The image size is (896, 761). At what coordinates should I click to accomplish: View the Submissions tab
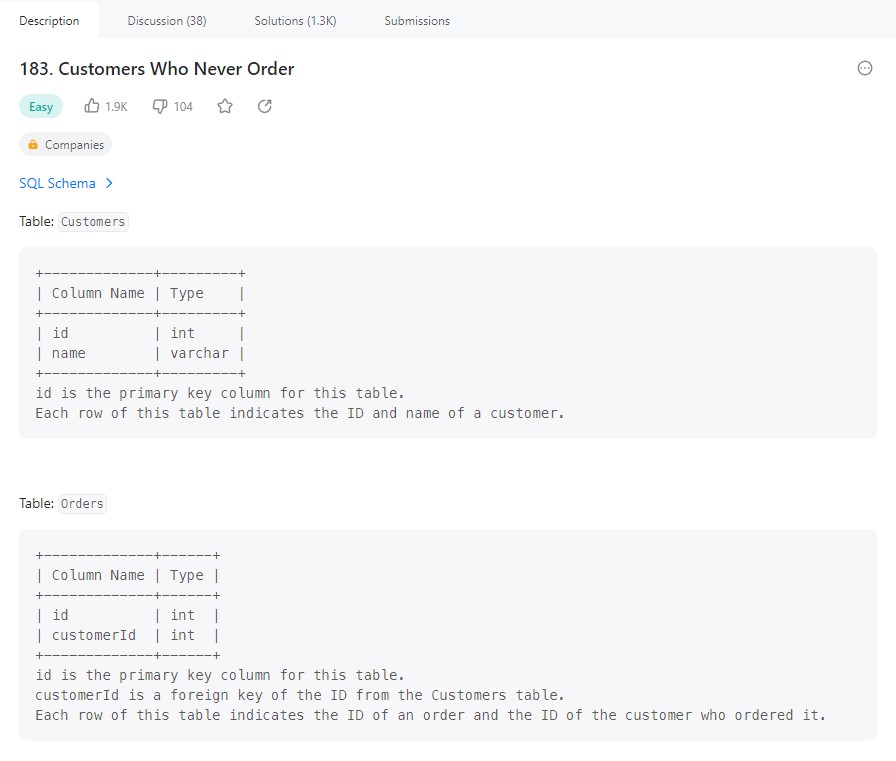click(417, 20)
